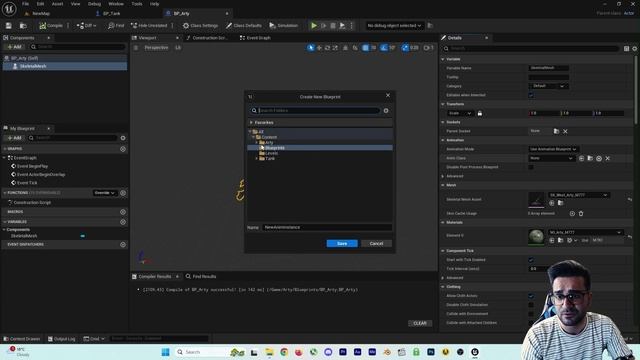Switch to the Construction Script tab
This screenshot has width=640, height=360.
(x=207, y=38)
